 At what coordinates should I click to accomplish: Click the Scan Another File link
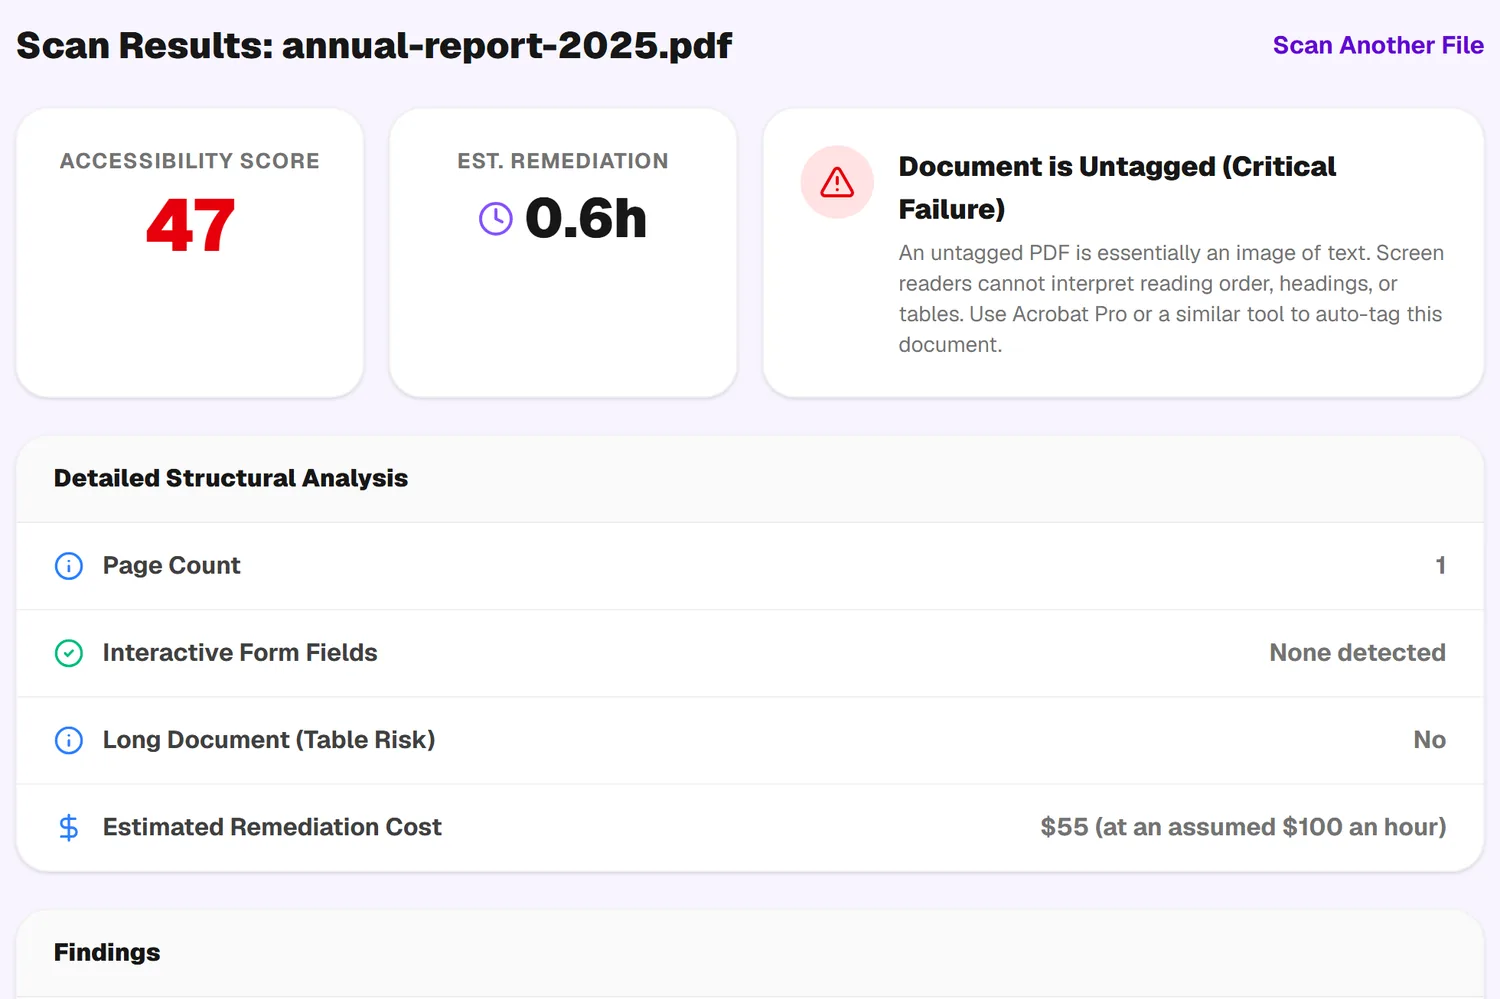point(1378,46)
